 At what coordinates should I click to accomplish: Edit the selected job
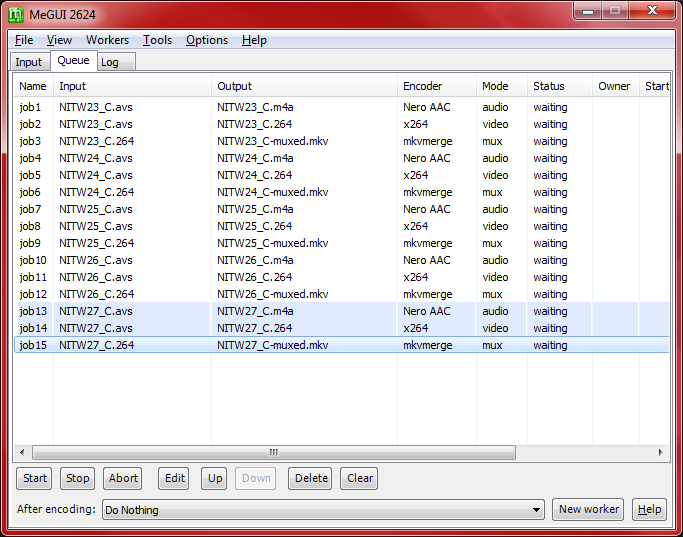click(x=175, y=478)
